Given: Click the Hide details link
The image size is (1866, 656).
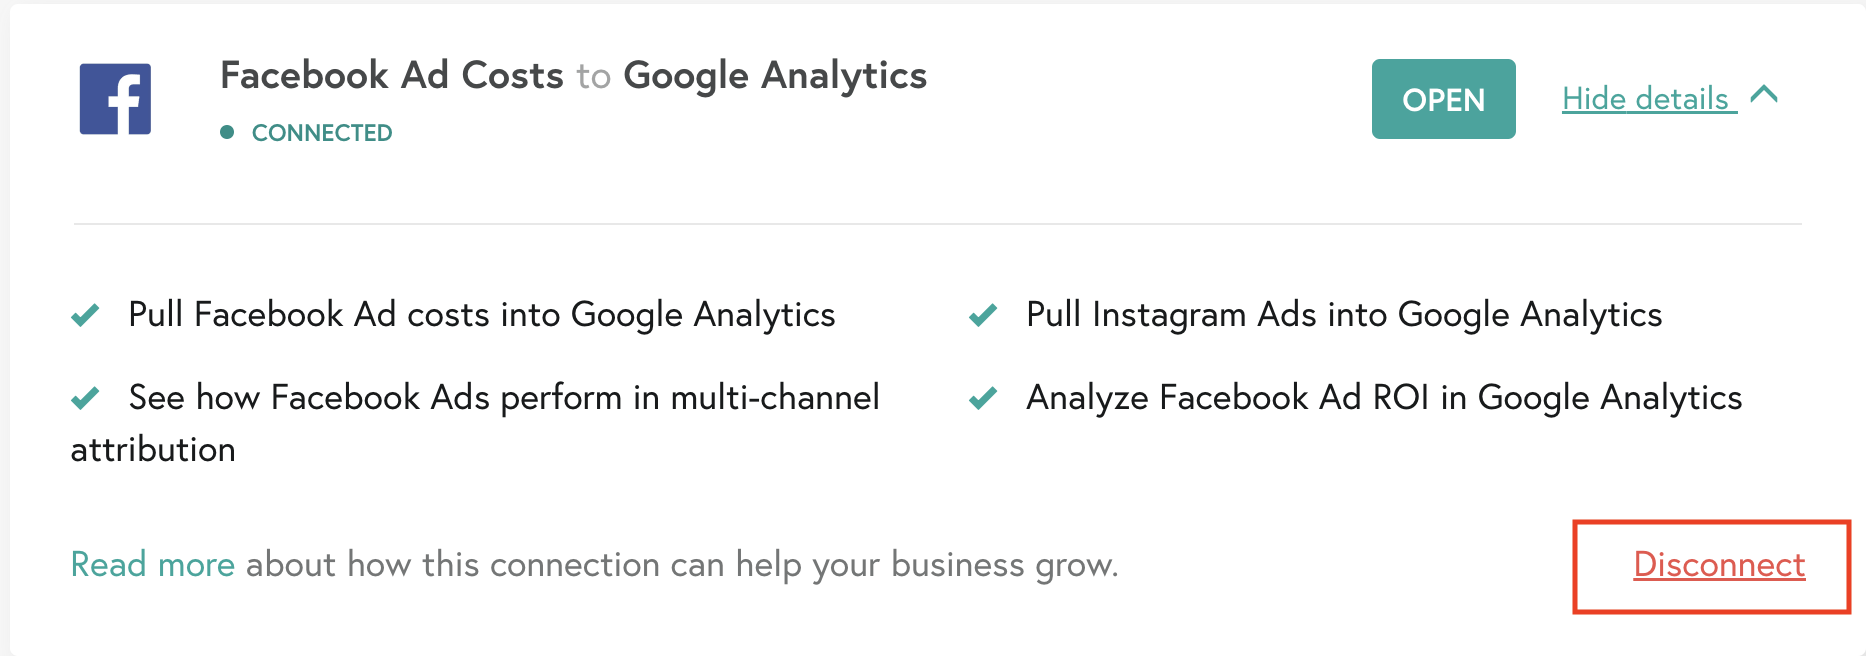Looking at the screenshot, I should click(x=1649, y=99).
